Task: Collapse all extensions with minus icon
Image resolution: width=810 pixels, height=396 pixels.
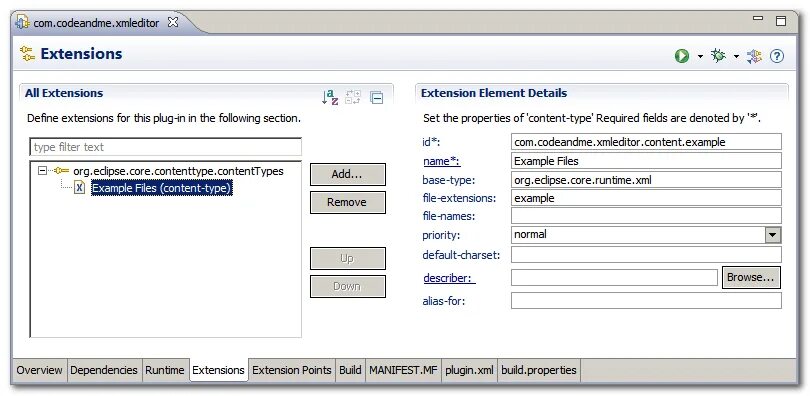Action: pos(377,97)
